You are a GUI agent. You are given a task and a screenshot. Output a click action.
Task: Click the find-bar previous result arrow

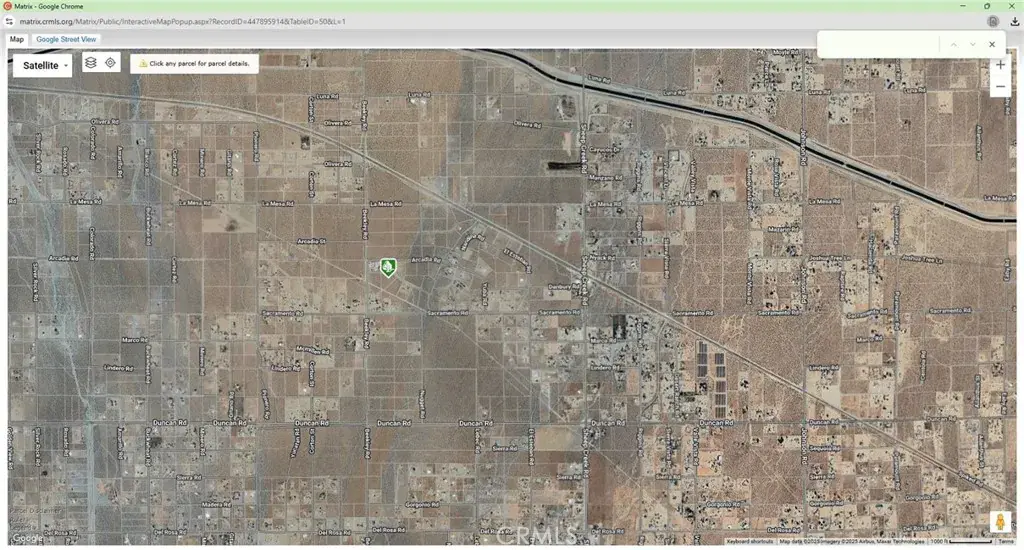tap(954, 44)
